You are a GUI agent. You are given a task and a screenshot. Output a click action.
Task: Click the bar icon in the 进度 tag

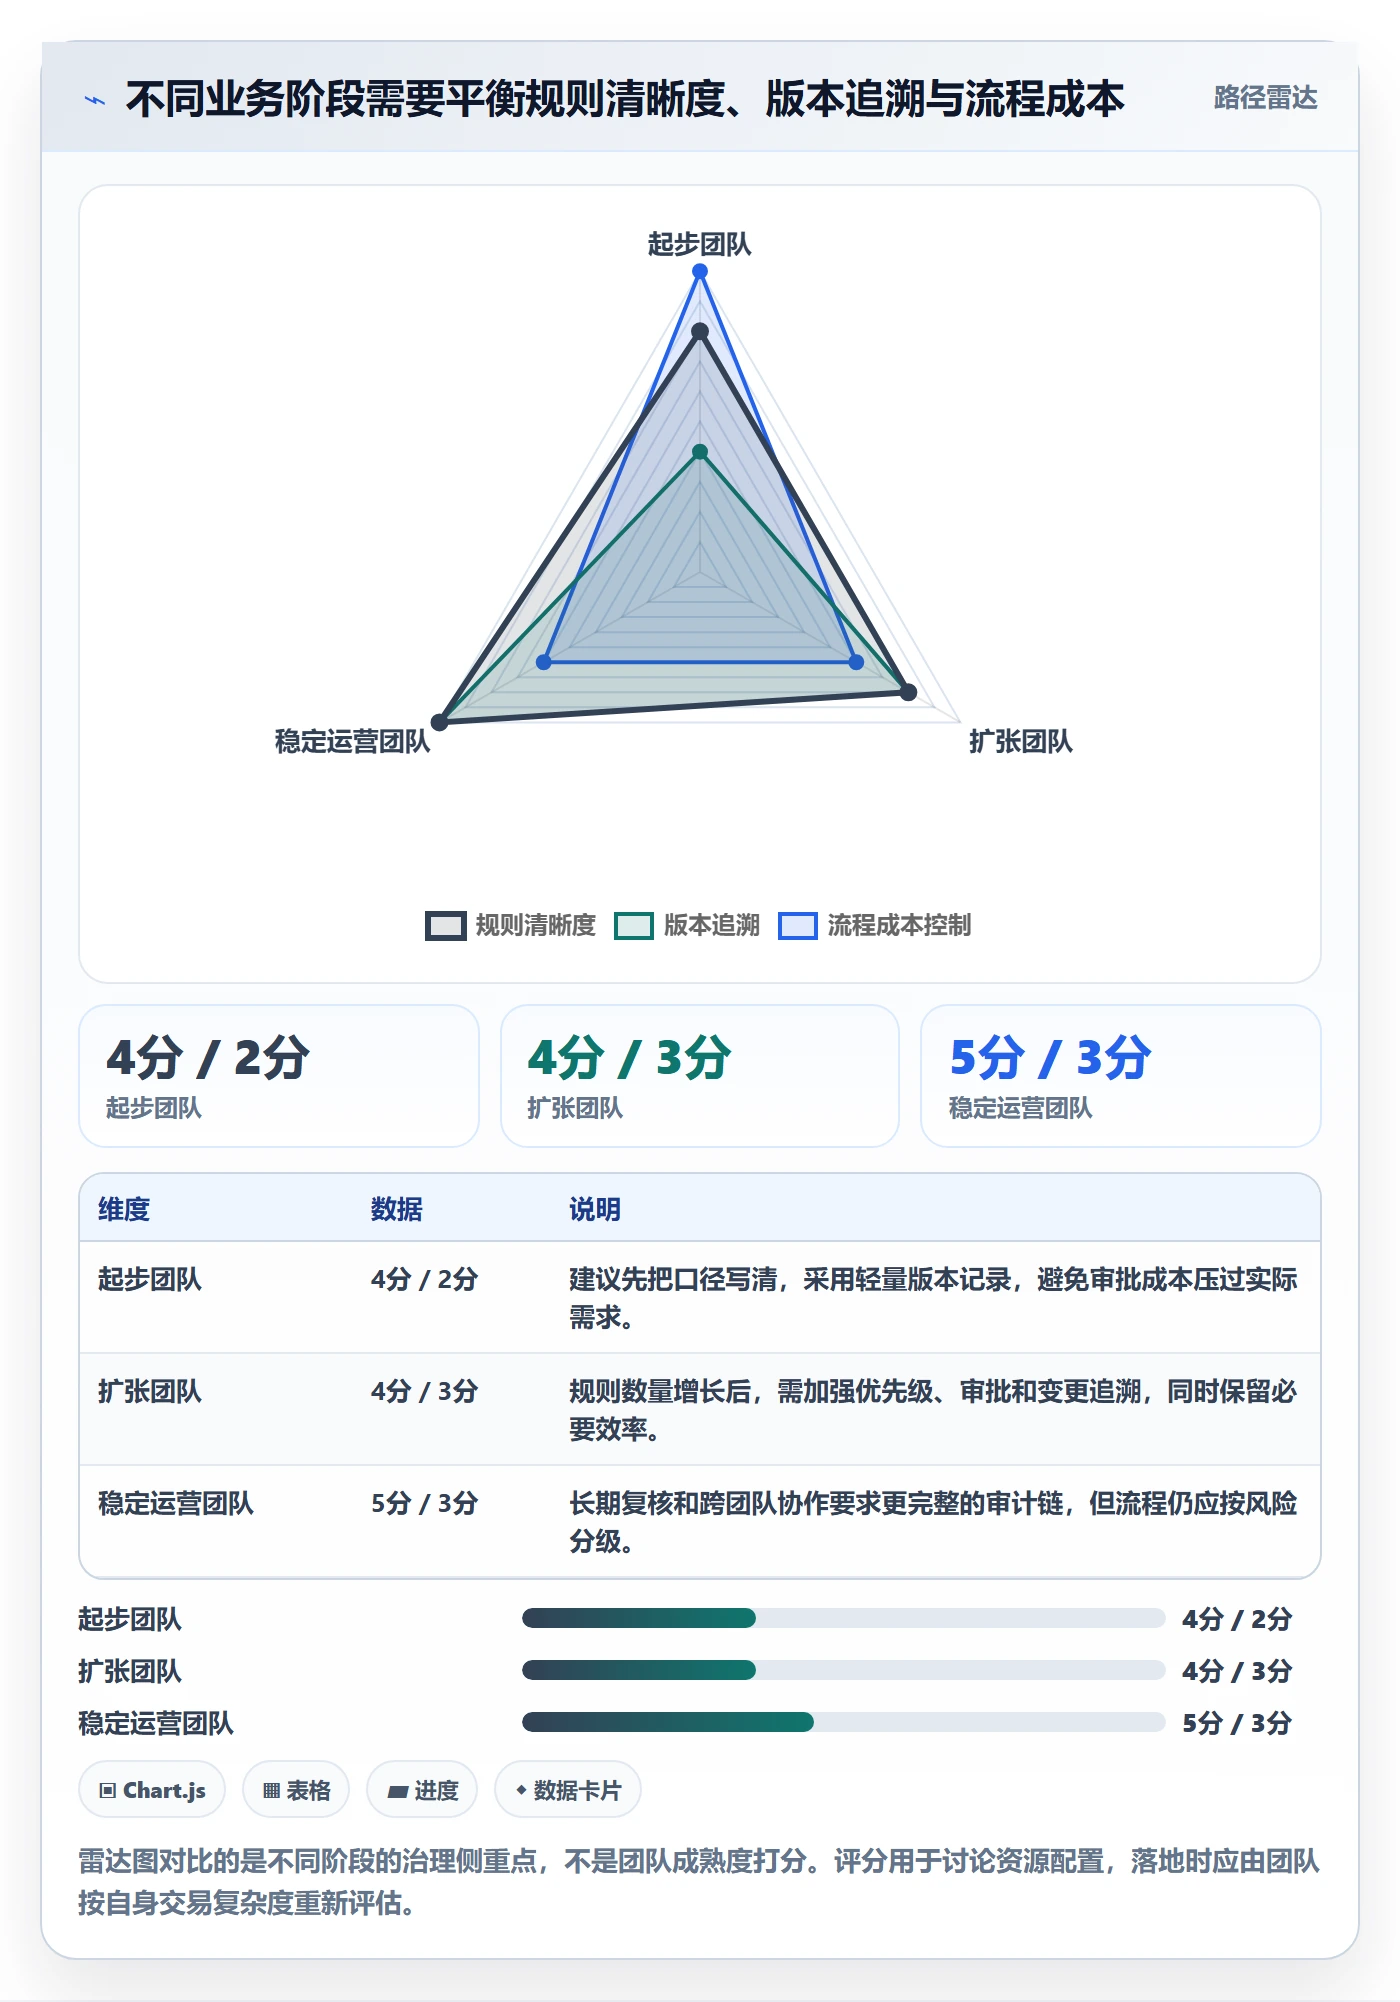[x=398, y=1792]
